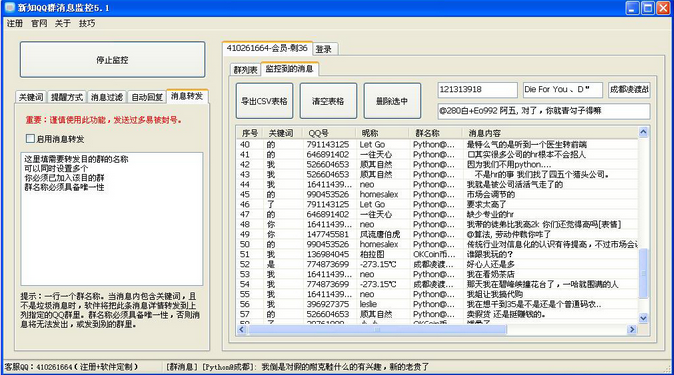The image size is (674, 375).
Task: Select row 55 message 我姐让我搞代购
Action: (438, 294)
